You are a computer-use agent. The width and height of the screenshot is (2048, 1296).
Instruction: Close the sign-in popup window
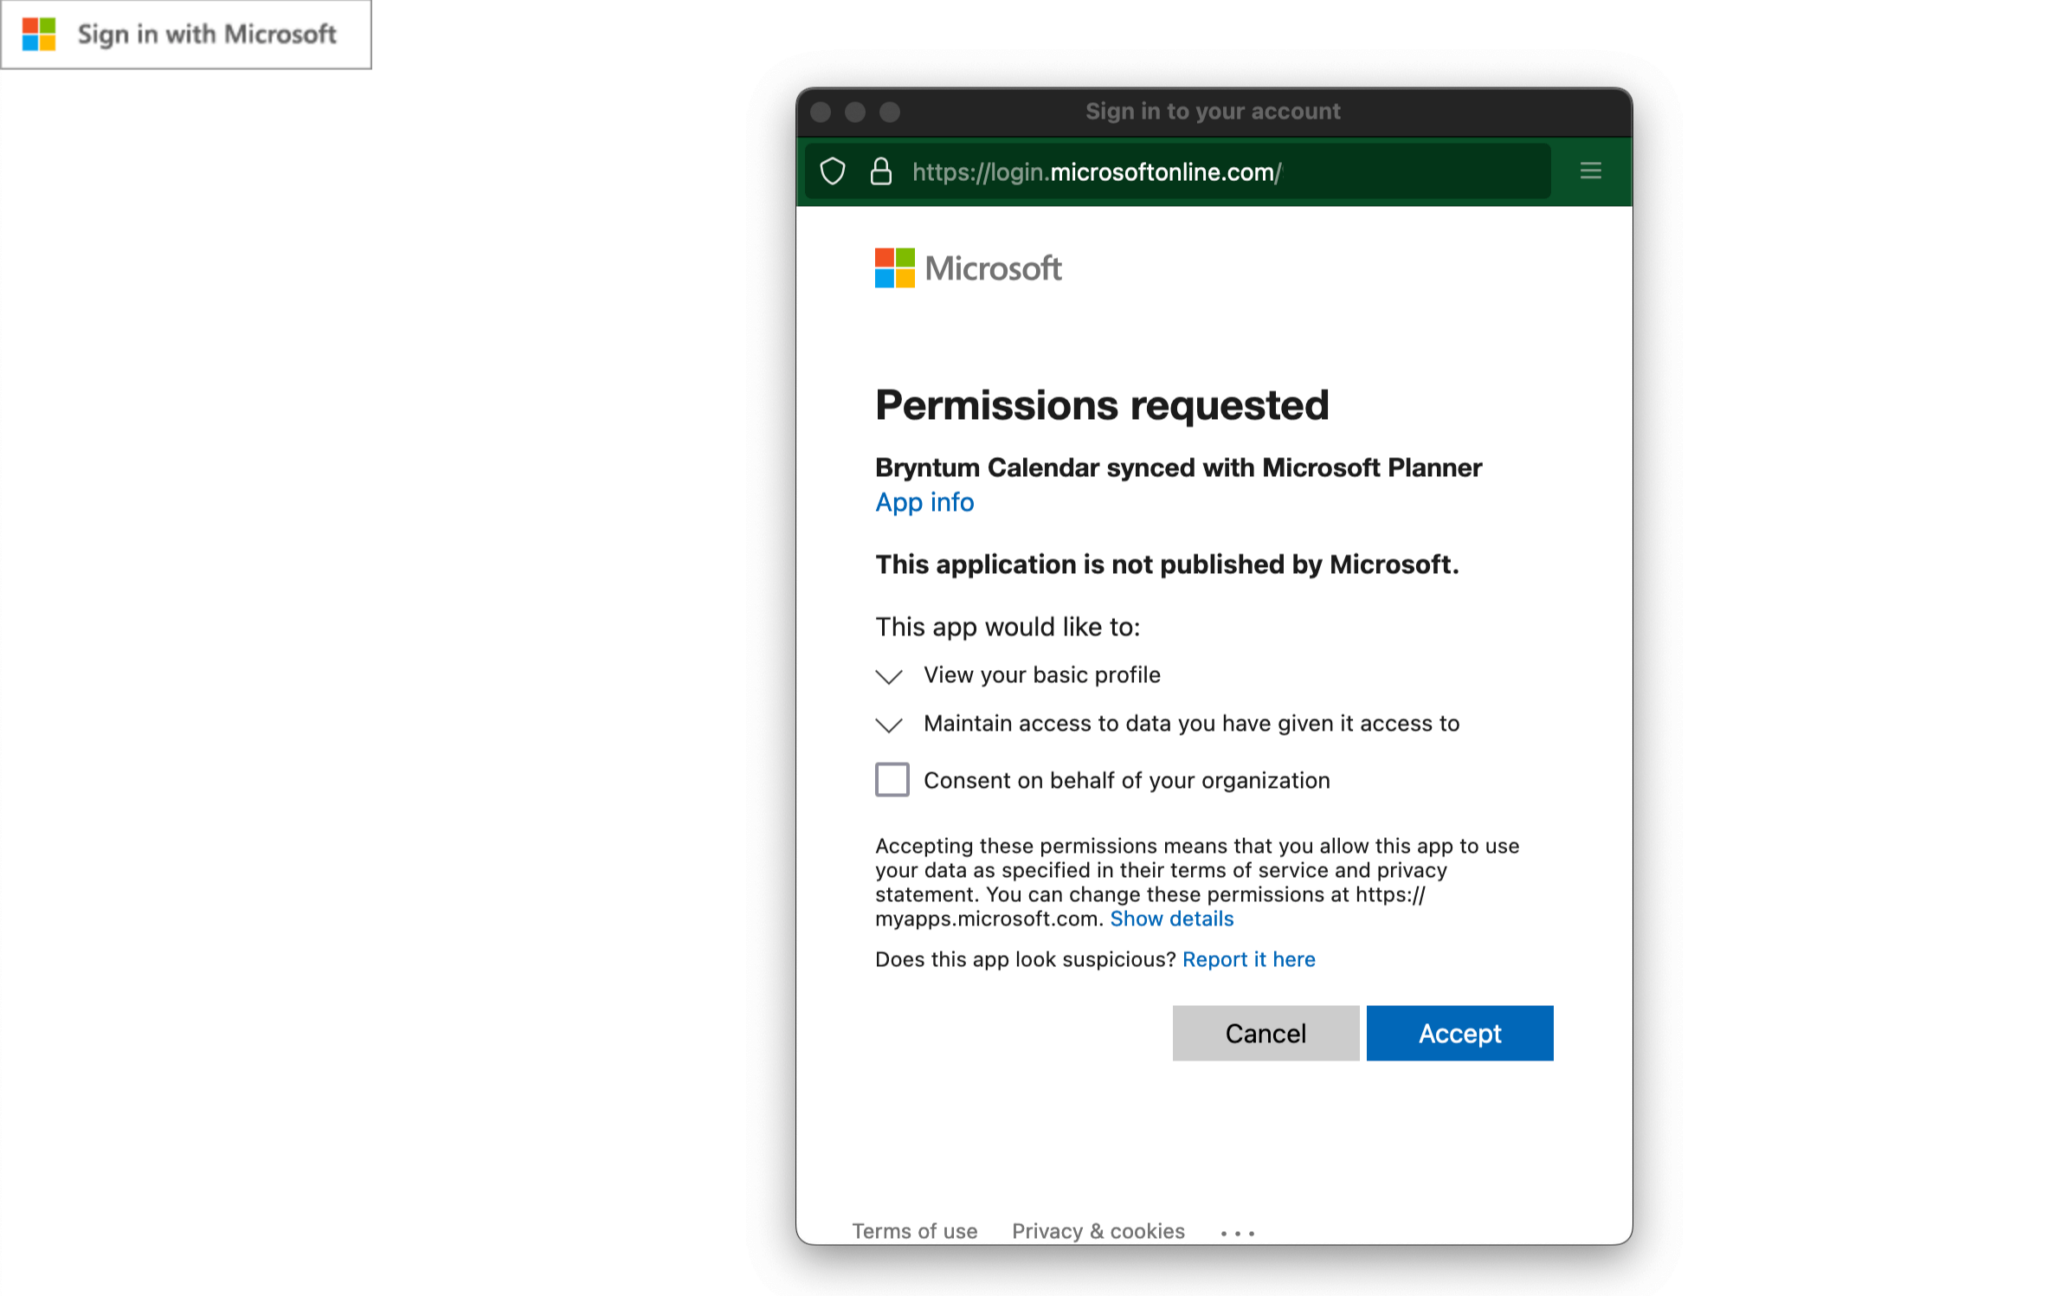[821, 112]
